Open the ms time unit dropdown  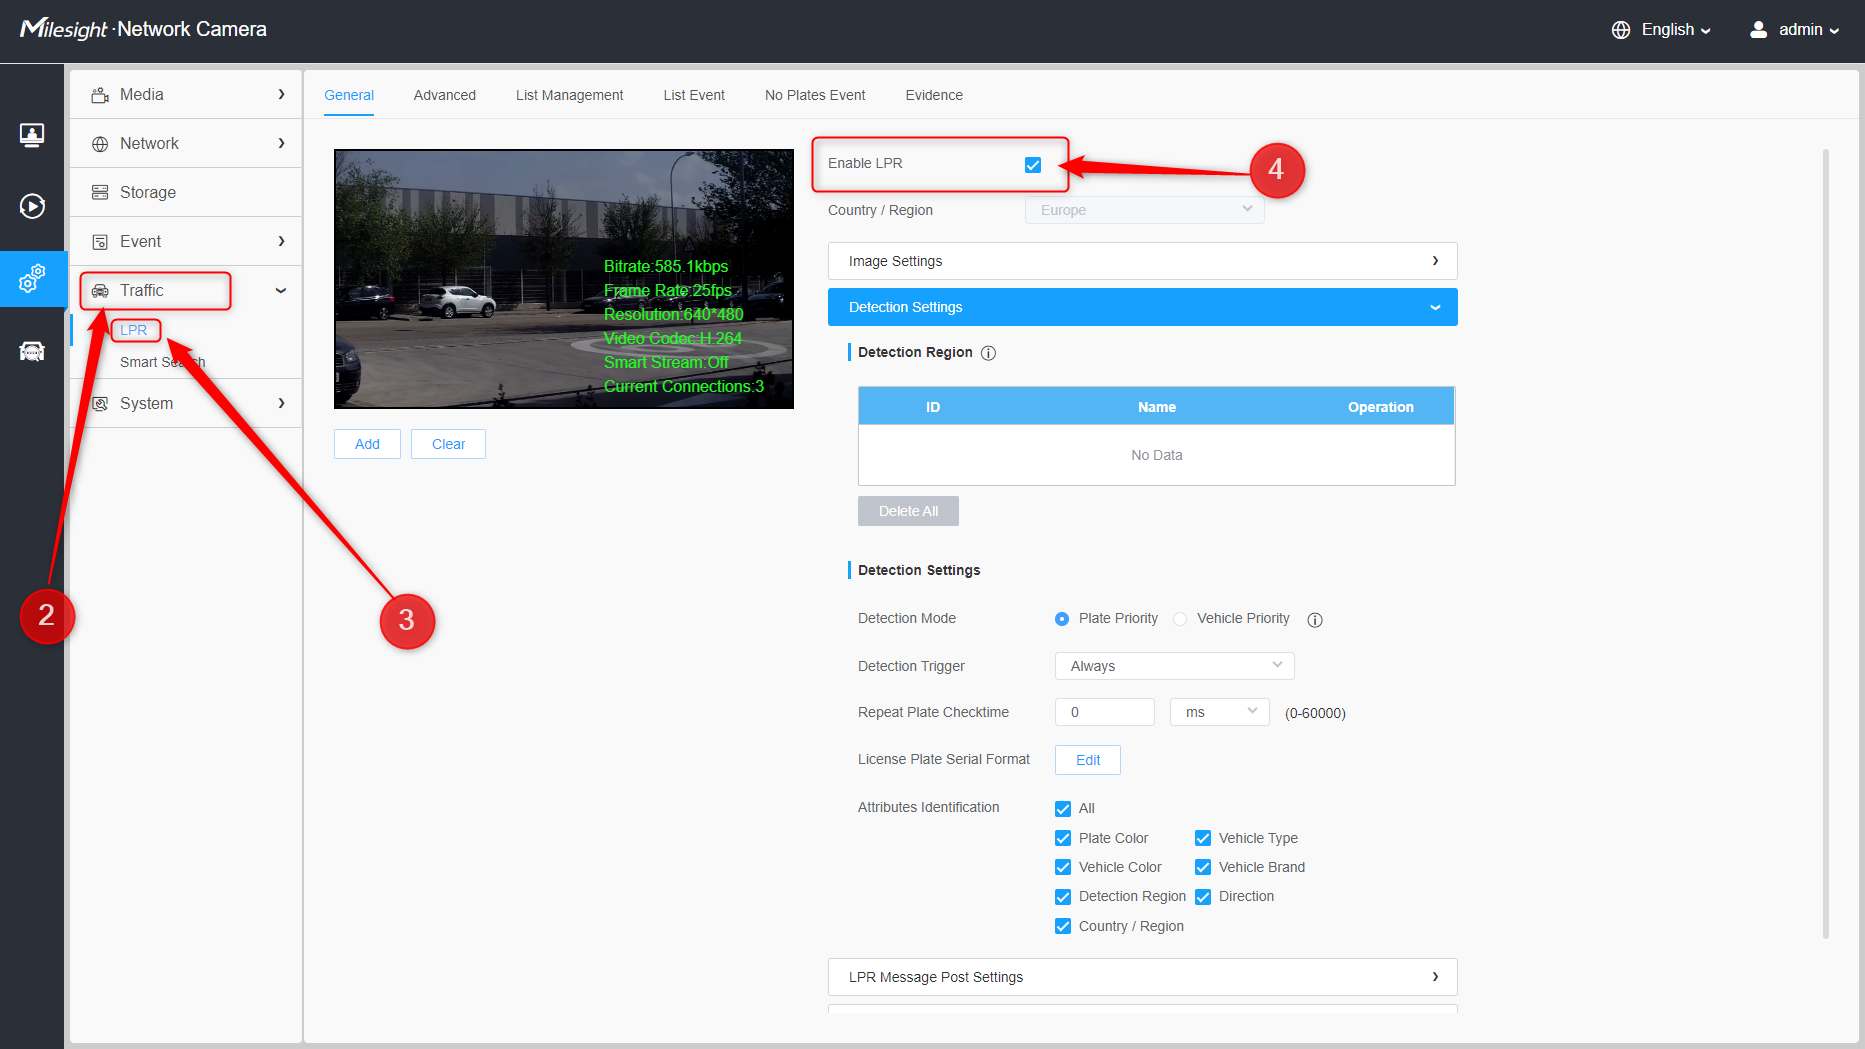click(1219, 712)
